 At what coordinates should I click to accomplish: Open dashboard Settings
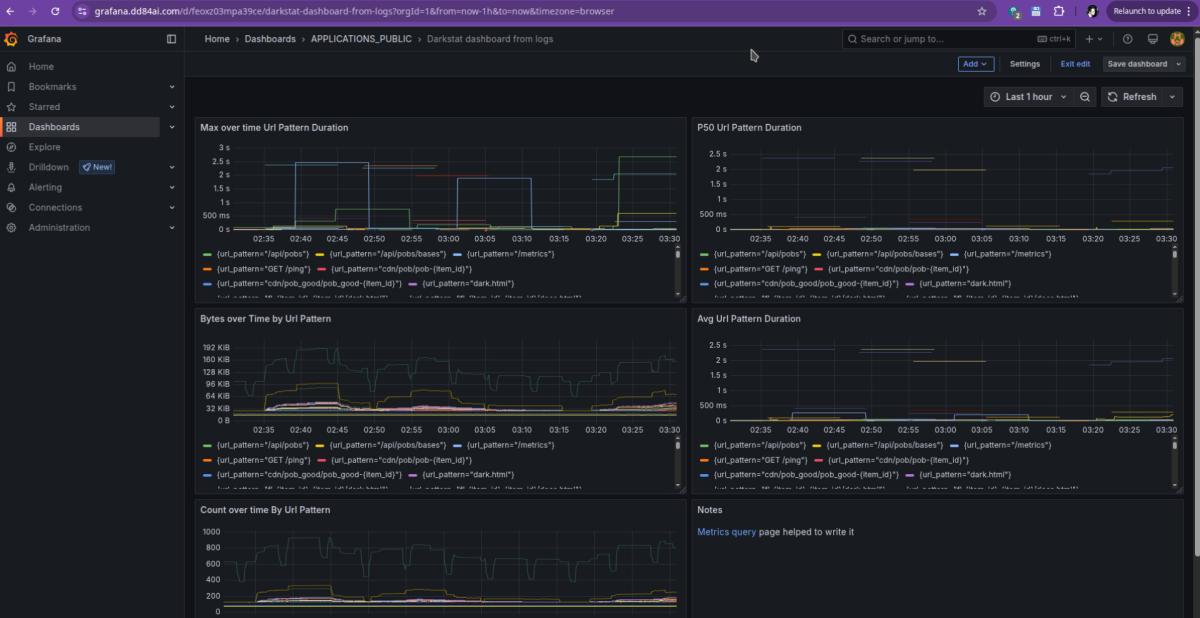pyautogui.click(x=1024, y=64)
